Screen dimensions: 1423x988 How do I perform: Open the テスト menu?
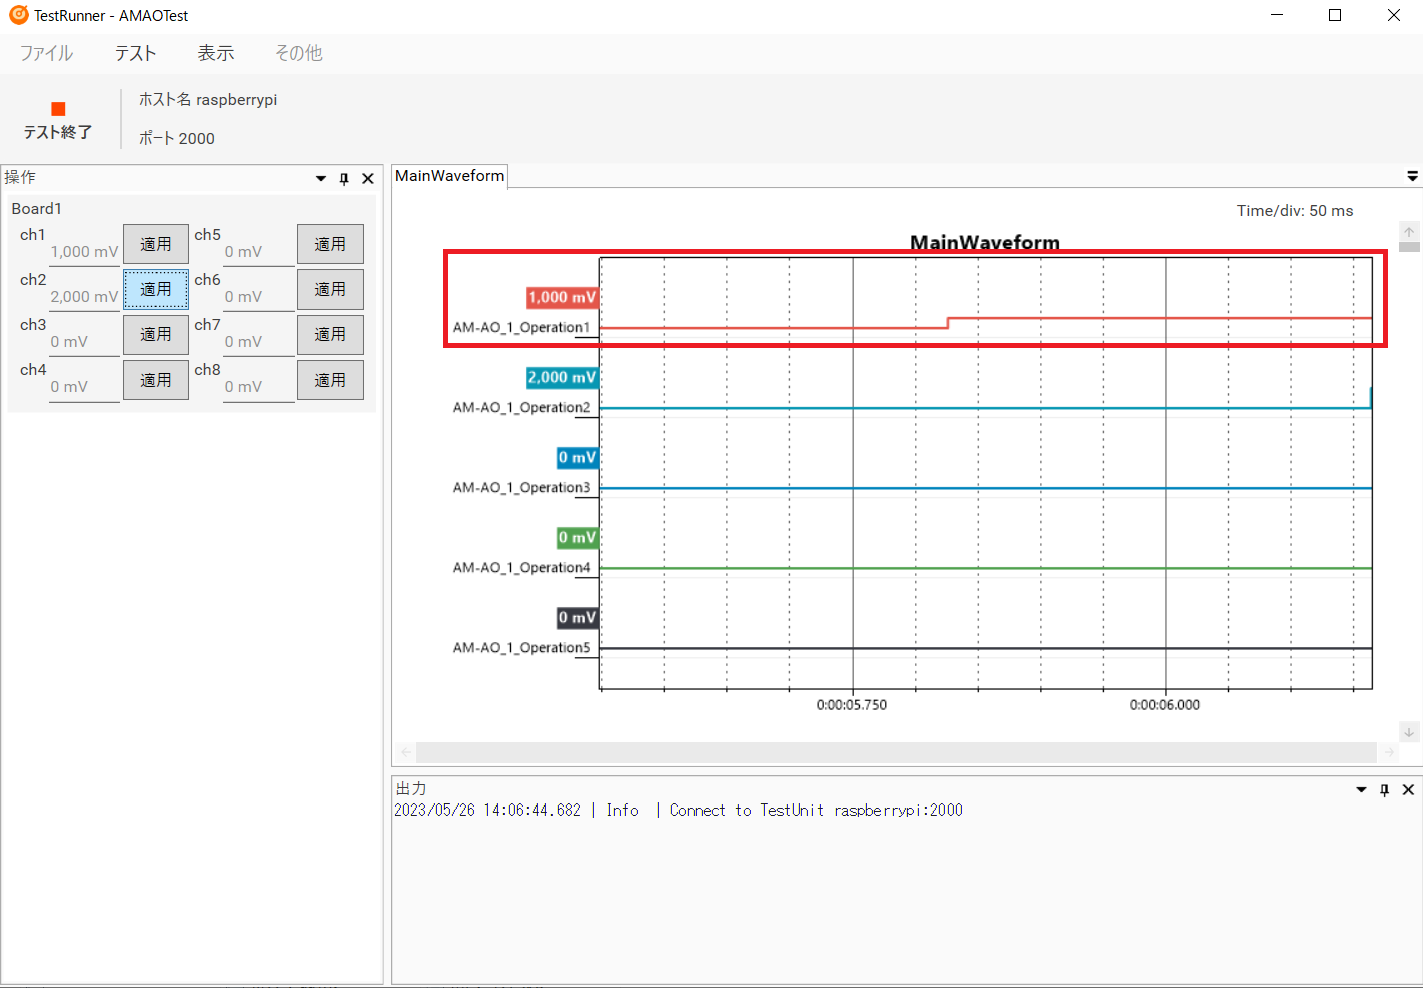(x=135, y=53)
